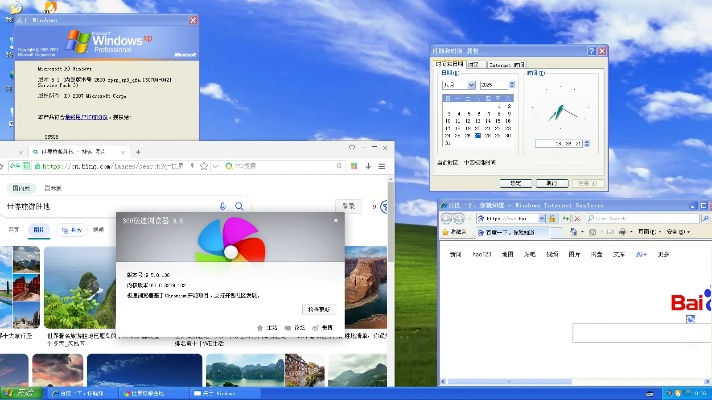Select the highlighted day in the calendar
This screenshot has width=712, height=400.
[x=478, y=135]
